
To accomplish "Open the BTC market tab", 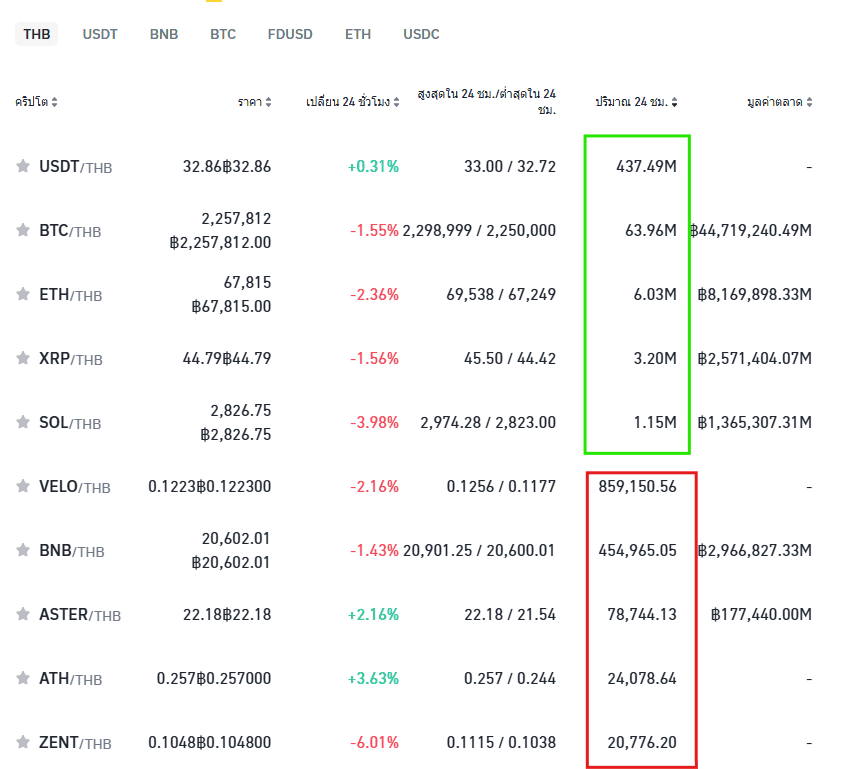I will (223, 34).
